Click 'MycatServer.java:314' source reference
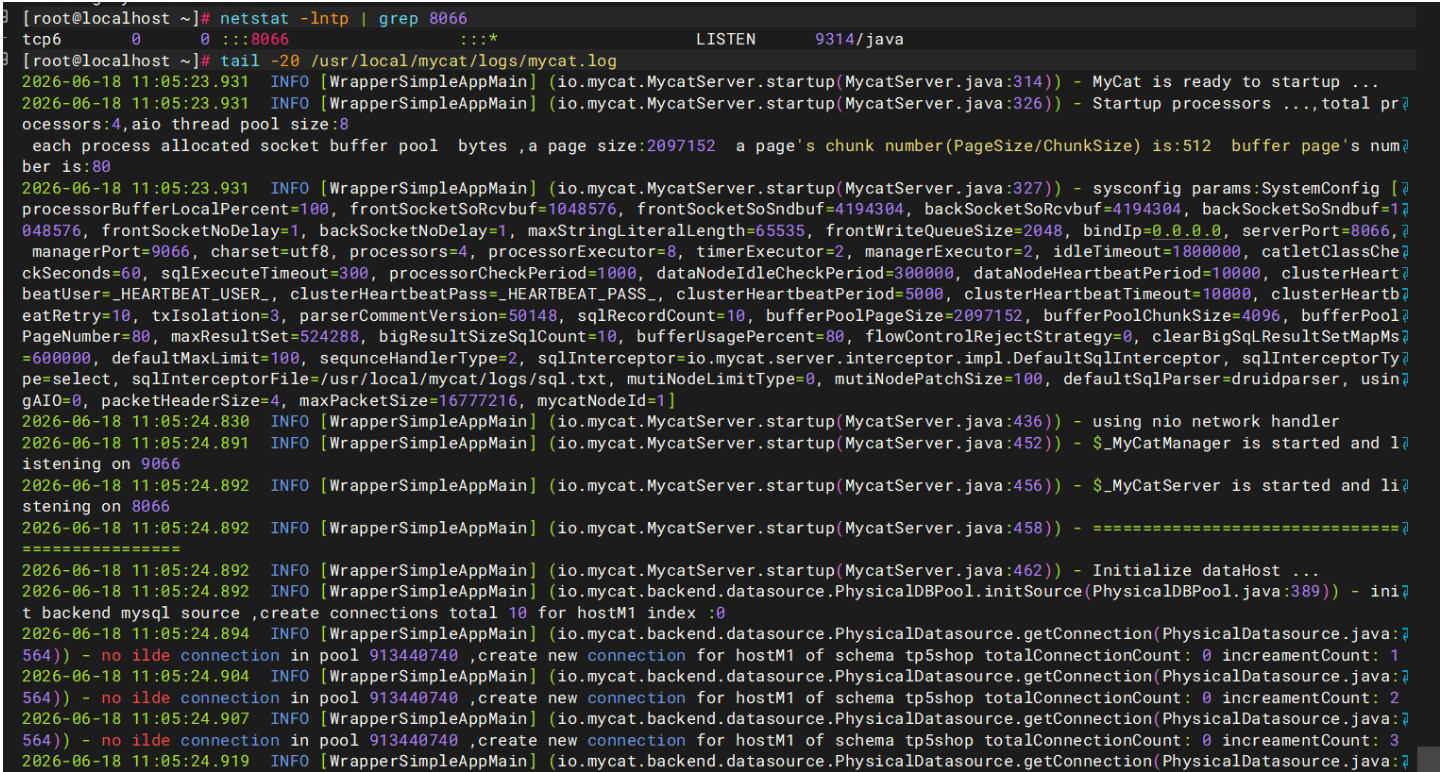1446x772 pixels. [943, 82]
